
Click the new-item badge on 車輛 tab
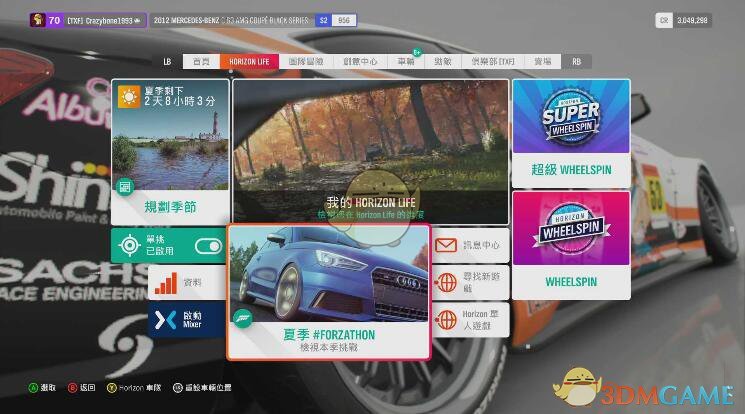click(417, 52)
